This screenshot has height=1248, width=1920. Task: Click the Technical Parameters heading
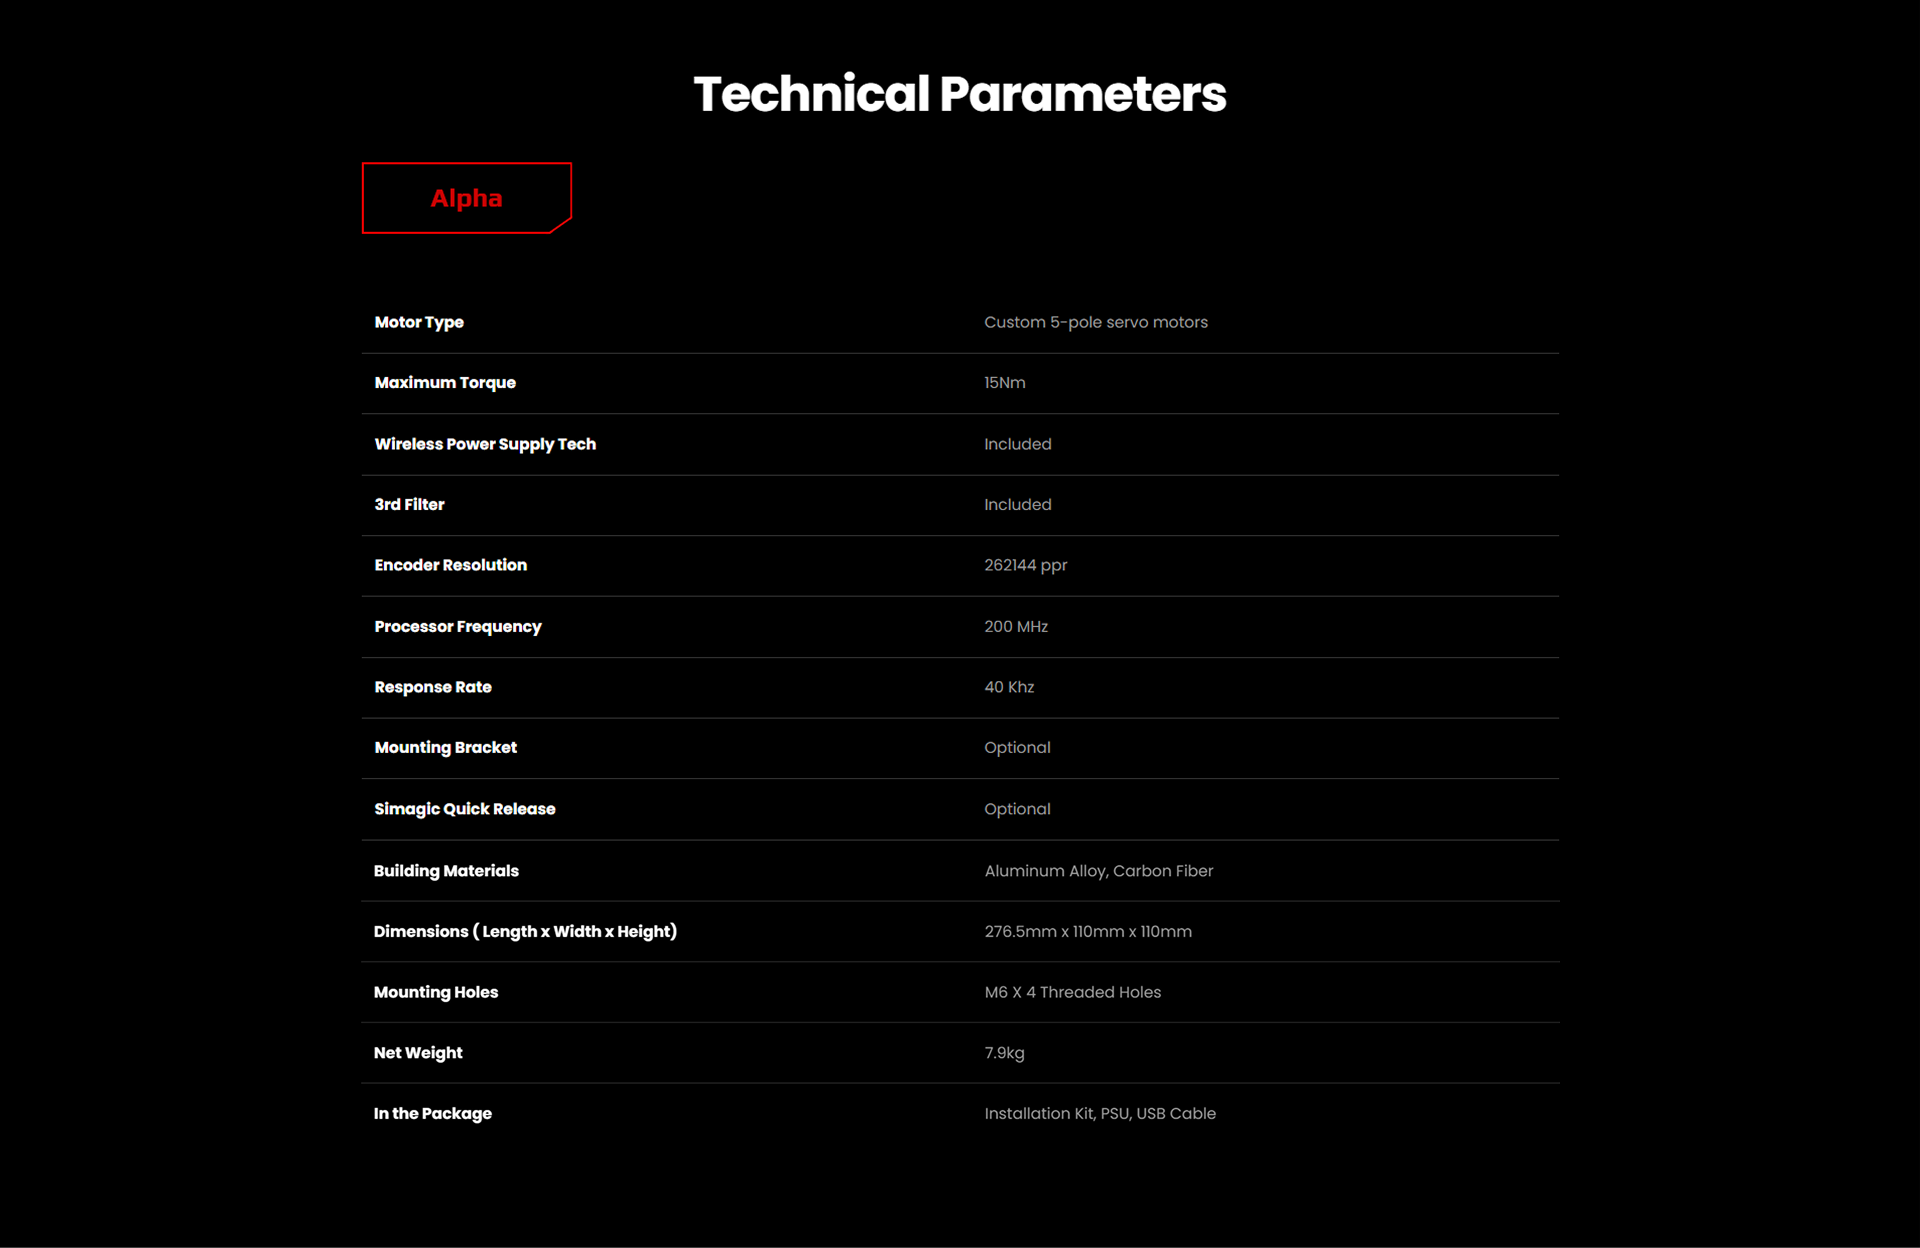(960, 94)
